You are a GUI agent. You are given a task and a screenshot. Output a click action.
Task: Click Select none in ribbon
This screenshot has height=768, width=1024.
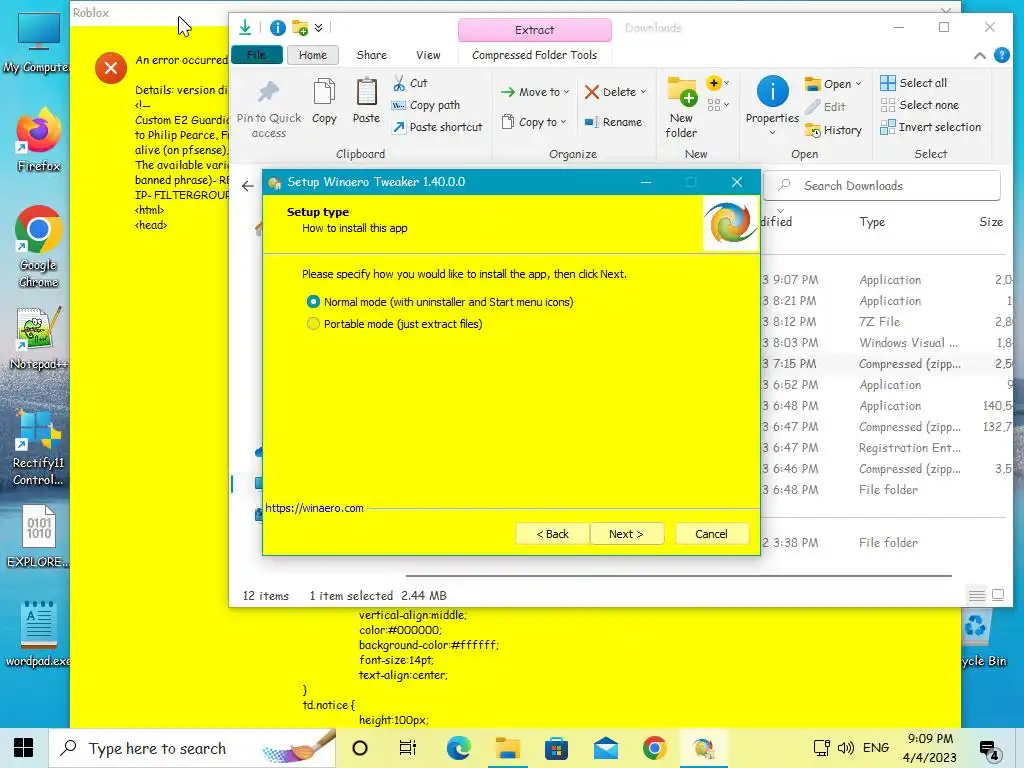point(920,105)
